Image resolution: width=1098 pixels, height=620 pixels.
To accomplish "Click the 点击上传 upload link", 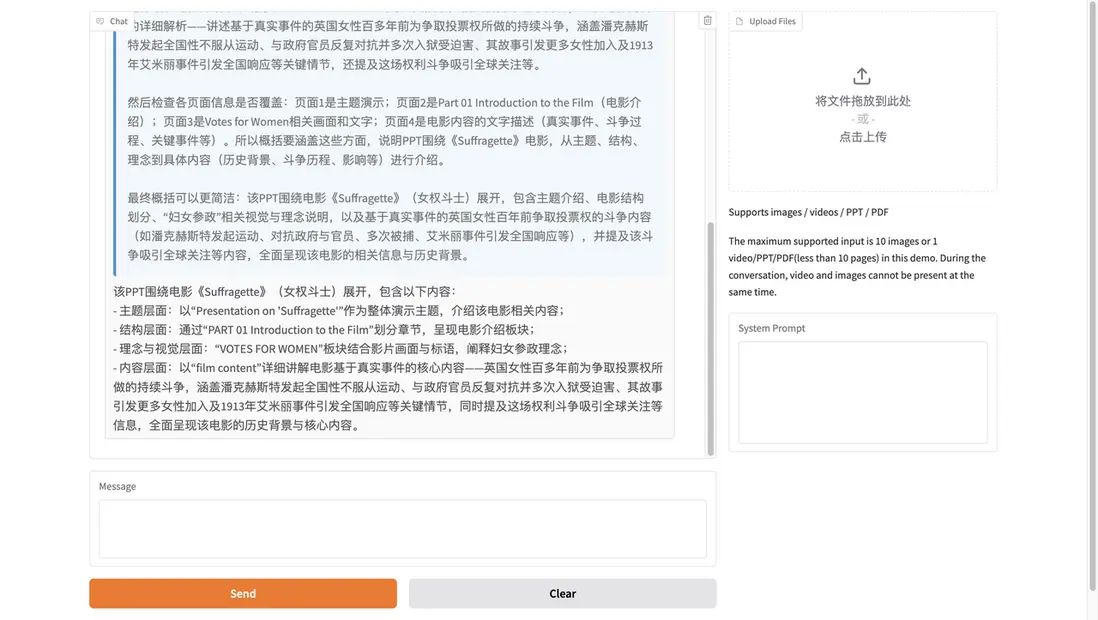I will 863,137.
